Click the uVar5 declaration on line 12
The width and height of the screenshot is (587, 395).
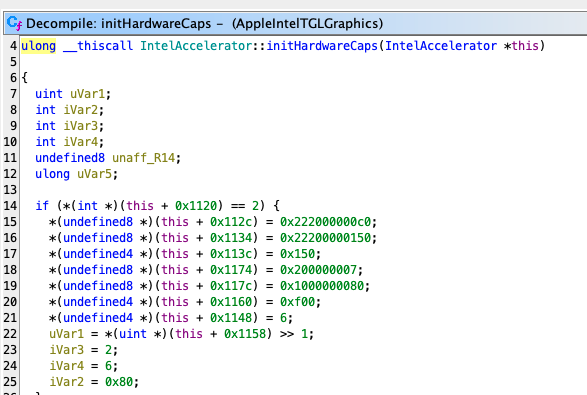(x=95, y=174)
